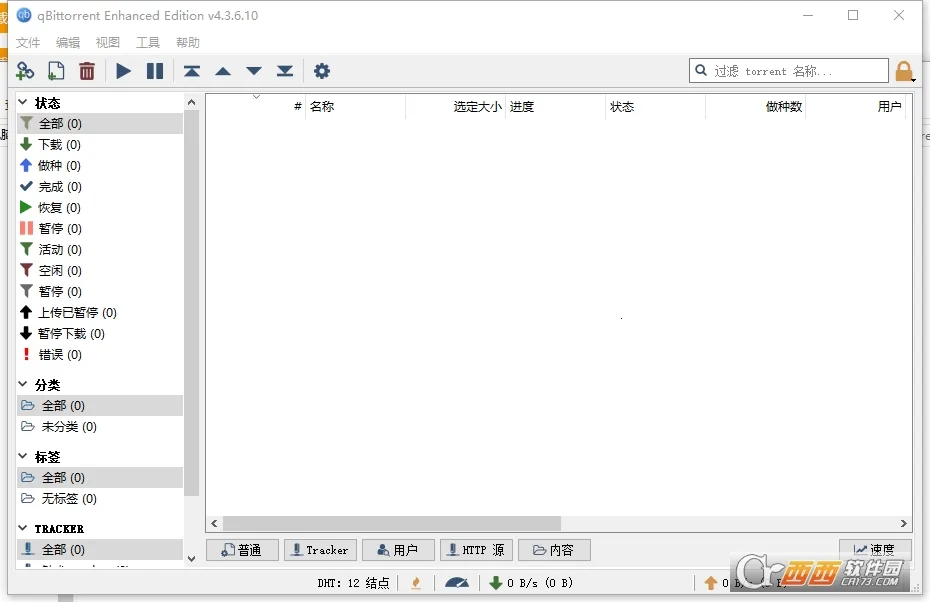Click the delete torrent trash icon
930x602 pixels.
[87, 70]
